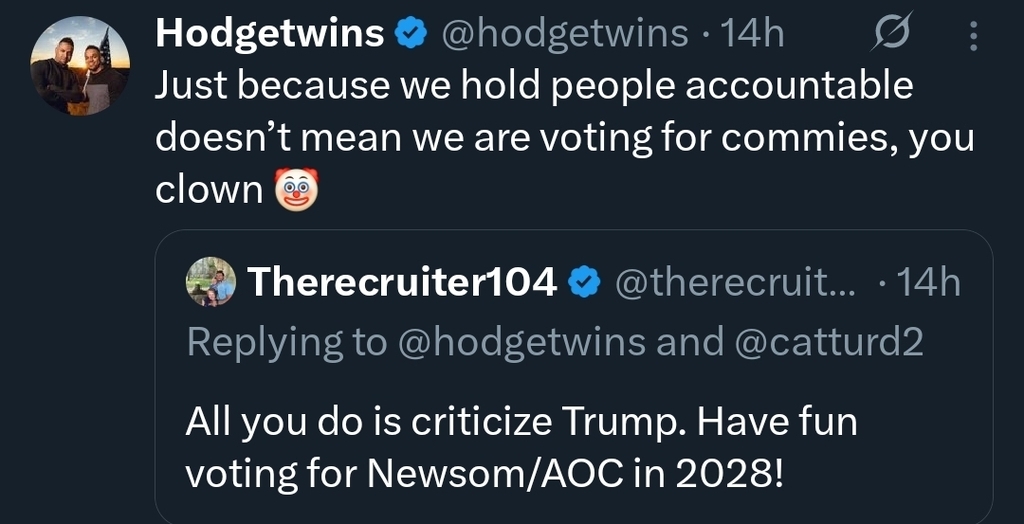The image size is (1024, 524).
Task: Click the verified badge next to Hodgetwins
Action: (x=410, y=35)
